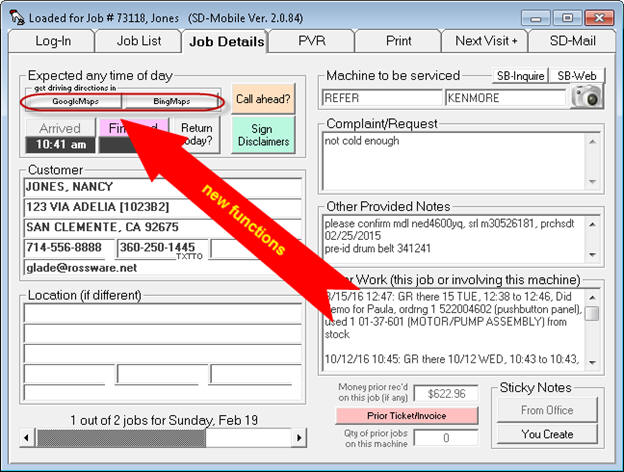Screen dimensions: 624x472
Task: Click the camera icon next to SB-Web
Action: 589,97
